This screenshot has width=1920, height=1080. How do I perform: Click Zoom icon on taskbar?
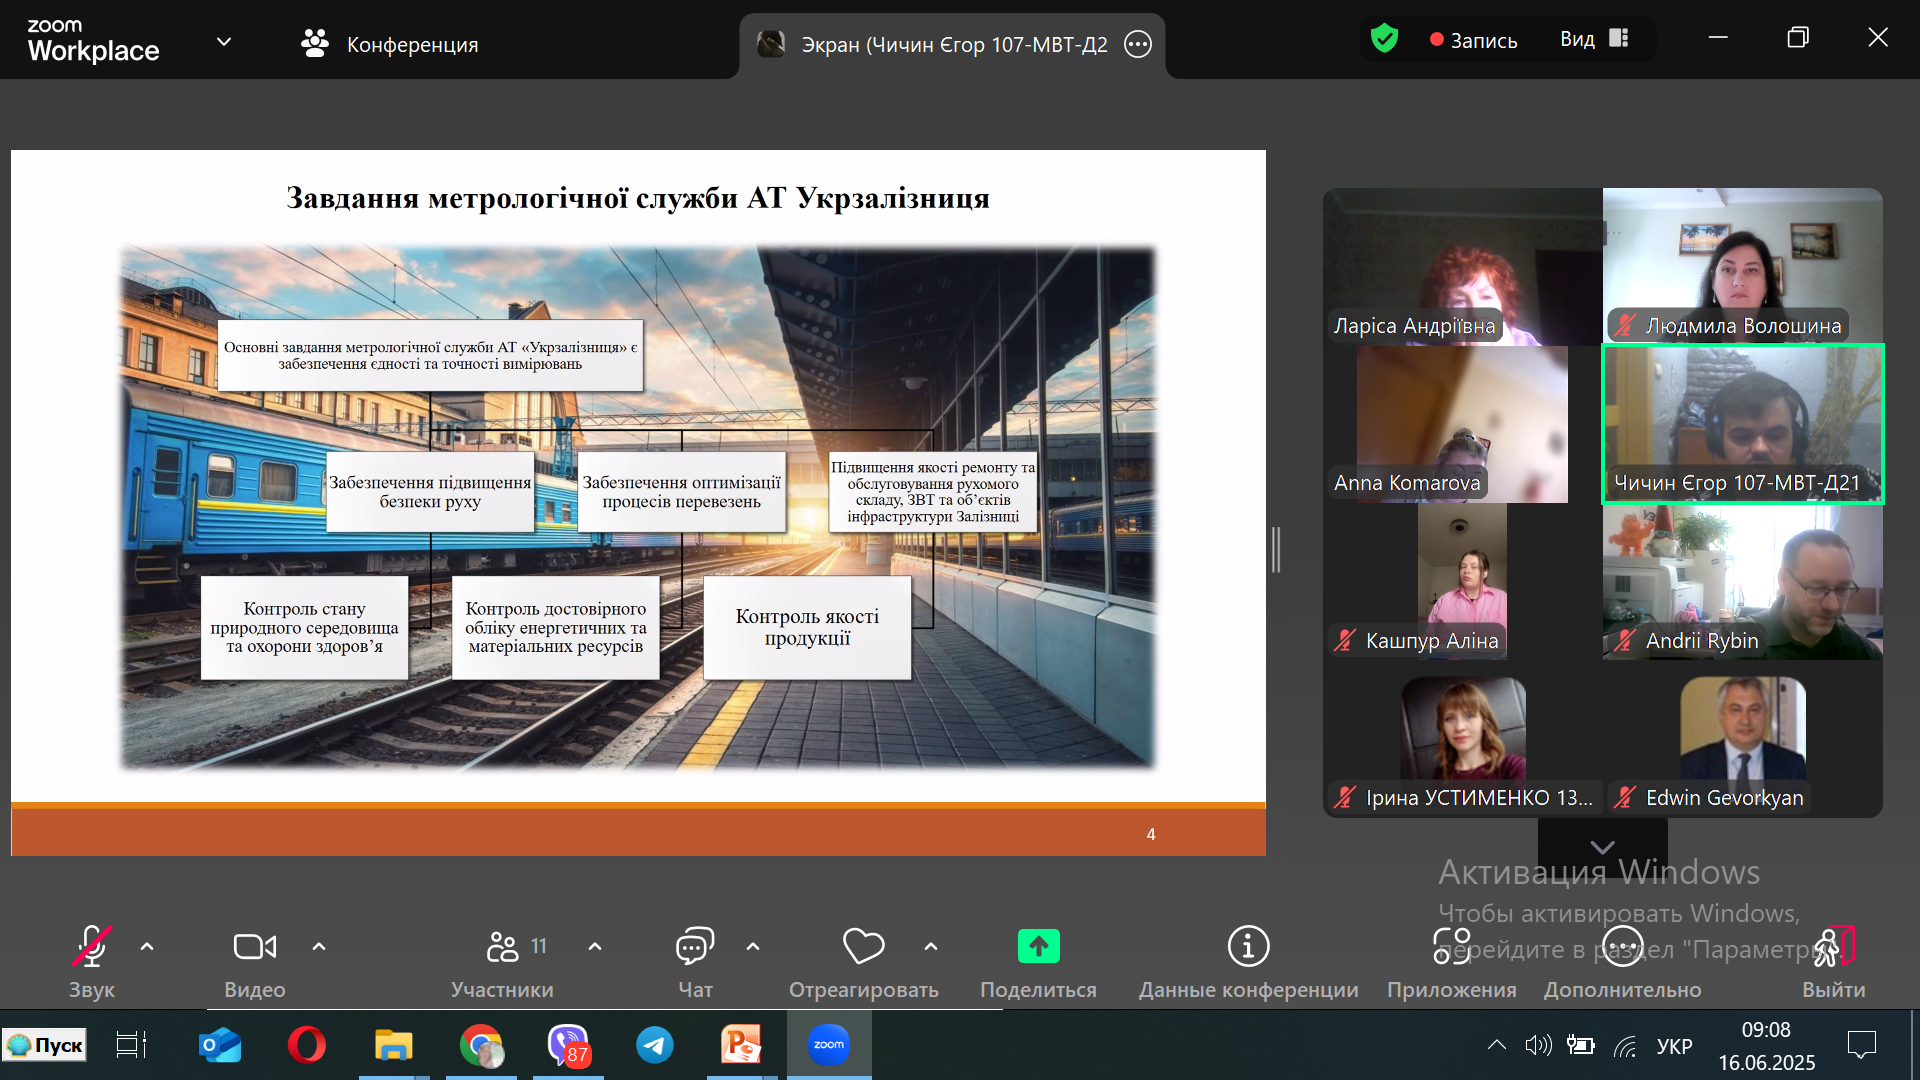click(x=829, y=1045)
